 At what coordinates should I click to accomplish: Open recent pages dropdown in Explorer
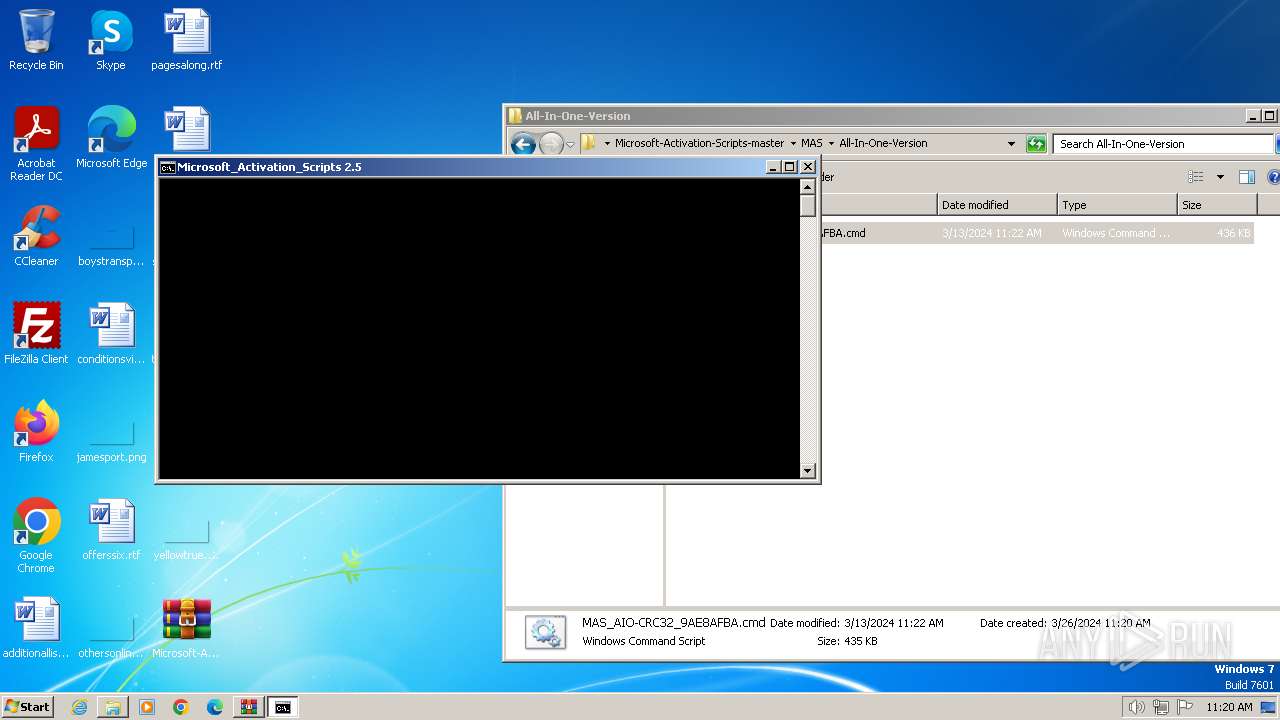coord(570,144)
